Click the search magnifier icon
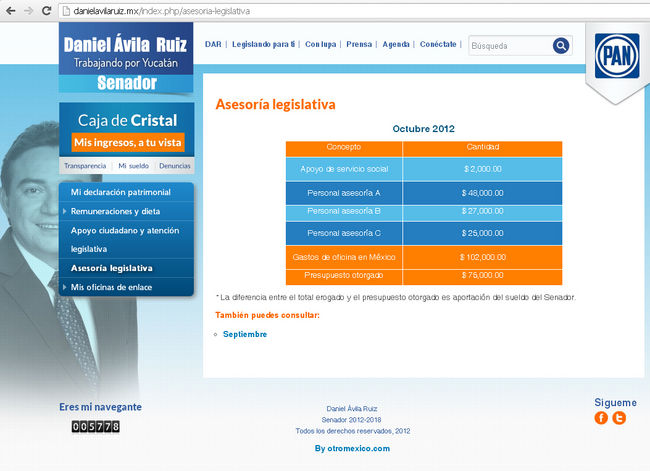This screenshot has height=471, width=650. pyautogui.click(x=561, y=45)
